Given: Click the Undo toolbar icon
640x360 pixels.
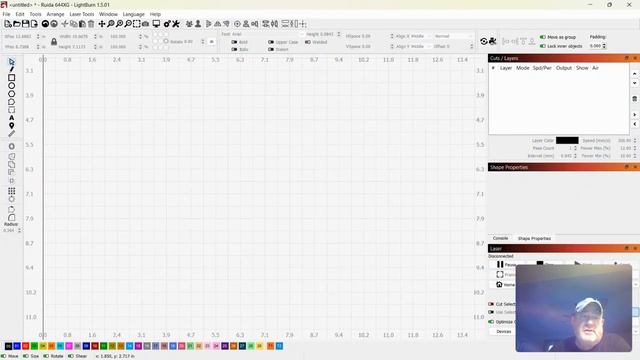Looking at the screenshot, I should (45, 24).
